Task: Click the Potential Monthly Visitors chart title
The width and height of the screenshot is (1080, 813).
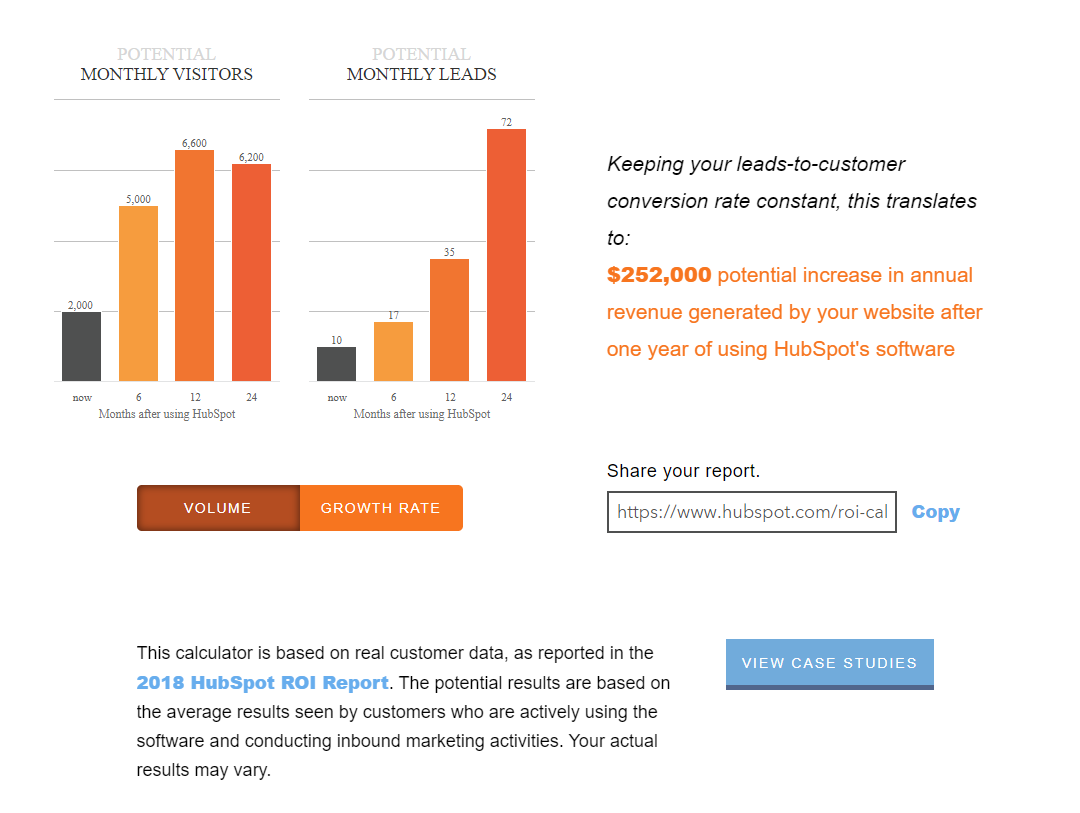Action: (166, 64)
